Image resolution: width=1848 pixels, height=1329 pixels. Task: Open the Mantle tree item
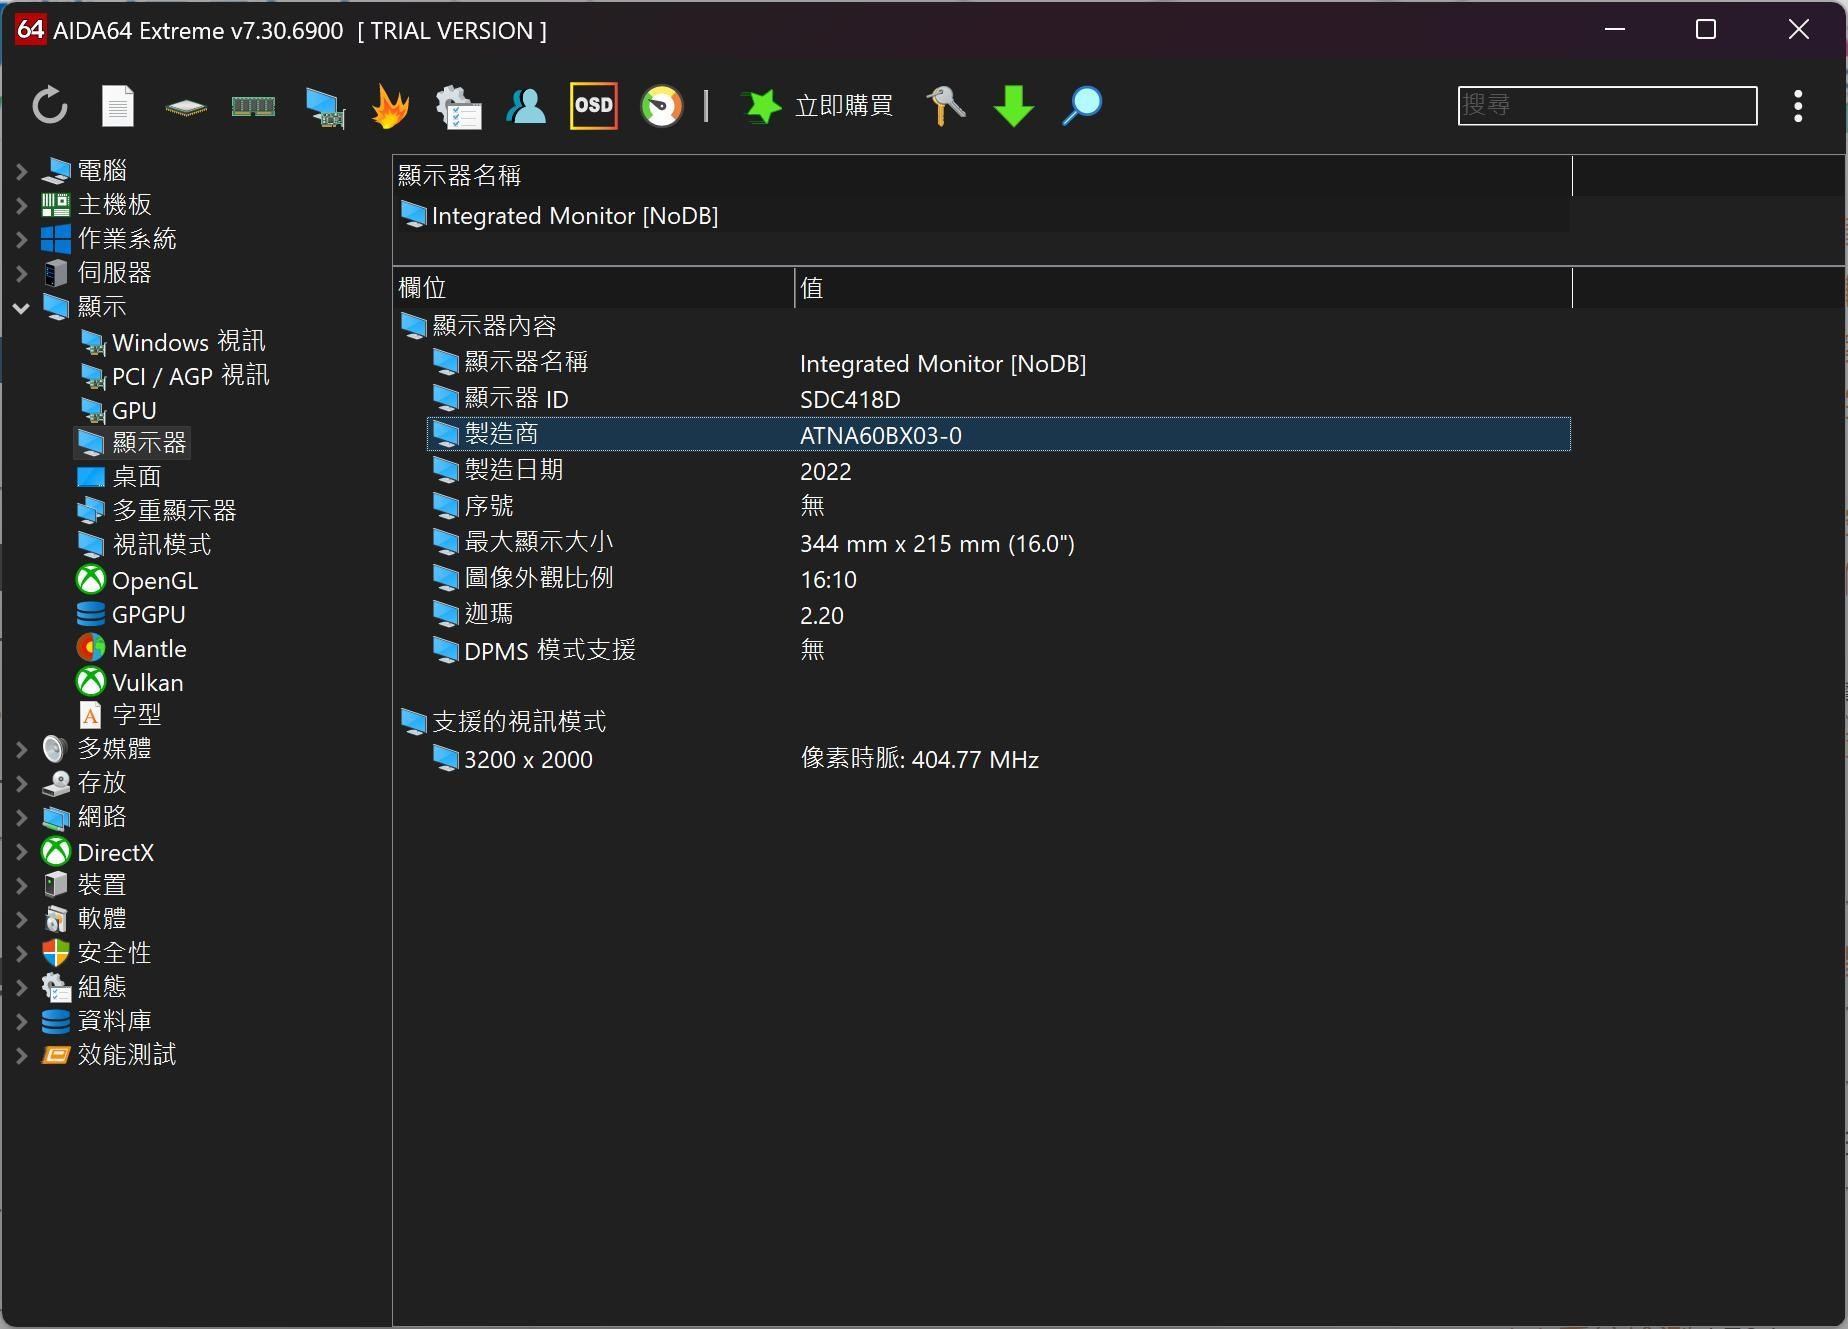coord(132,648)
